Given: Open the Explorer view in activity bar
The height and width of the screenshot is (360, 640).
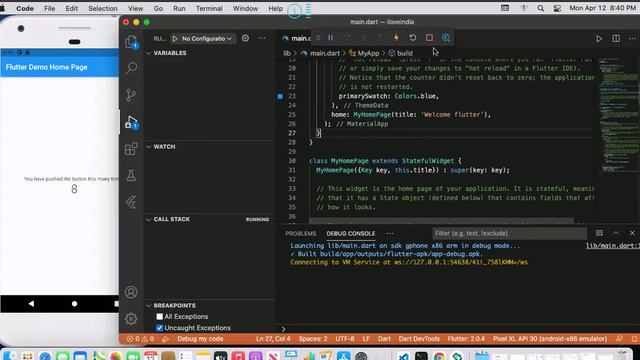Looking at the screenshot, I should click(131, 42).
